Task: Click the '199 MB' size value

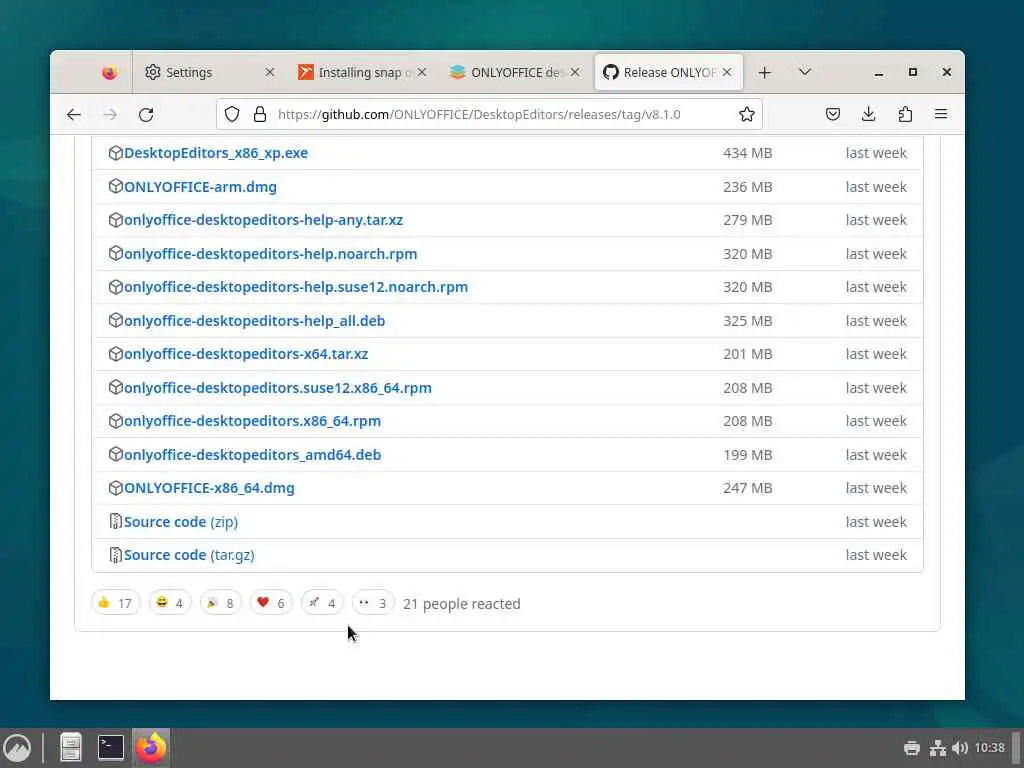Action: click(x=748, y=455)
